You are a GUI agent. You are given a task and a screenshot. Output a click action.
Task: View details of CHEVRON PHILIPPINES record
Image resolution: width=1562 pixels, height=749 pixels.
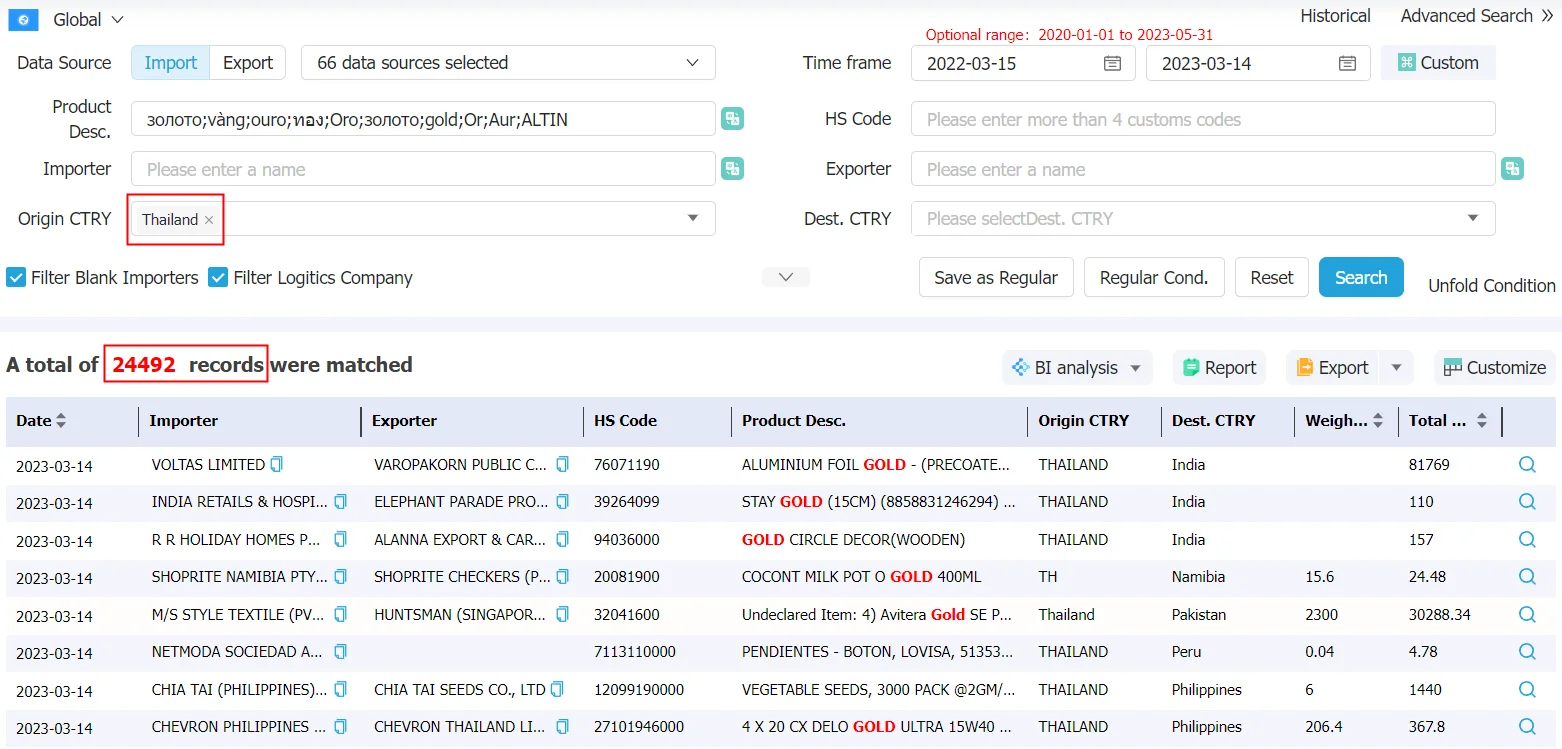coord(1527,727)
